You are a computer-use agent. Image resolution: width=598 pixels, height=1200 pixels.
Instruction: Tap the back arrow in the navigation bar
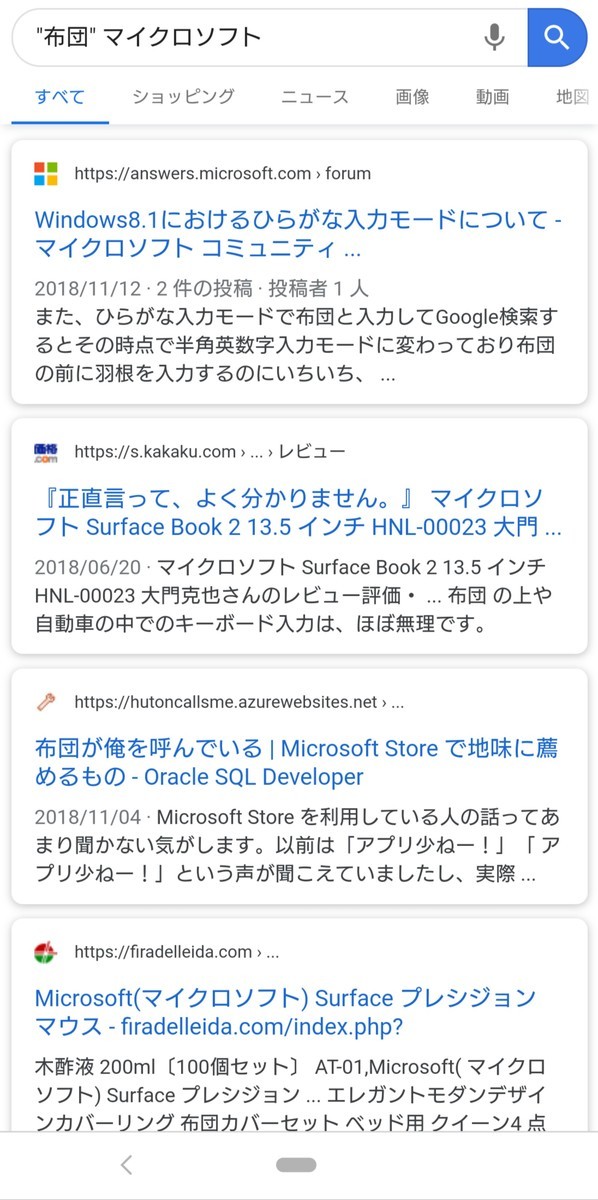pyautogui.click(x=126, y=1164)
